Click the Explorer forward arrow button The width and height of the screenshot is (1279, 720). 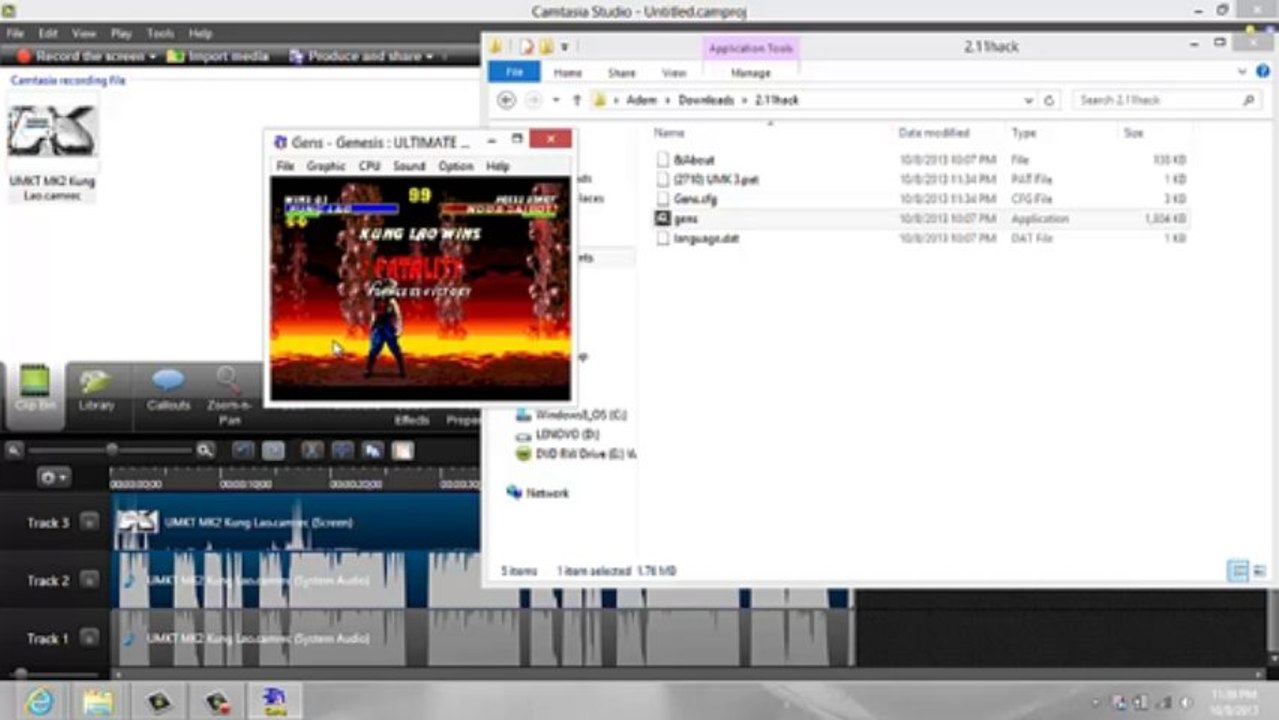(533, 100)
